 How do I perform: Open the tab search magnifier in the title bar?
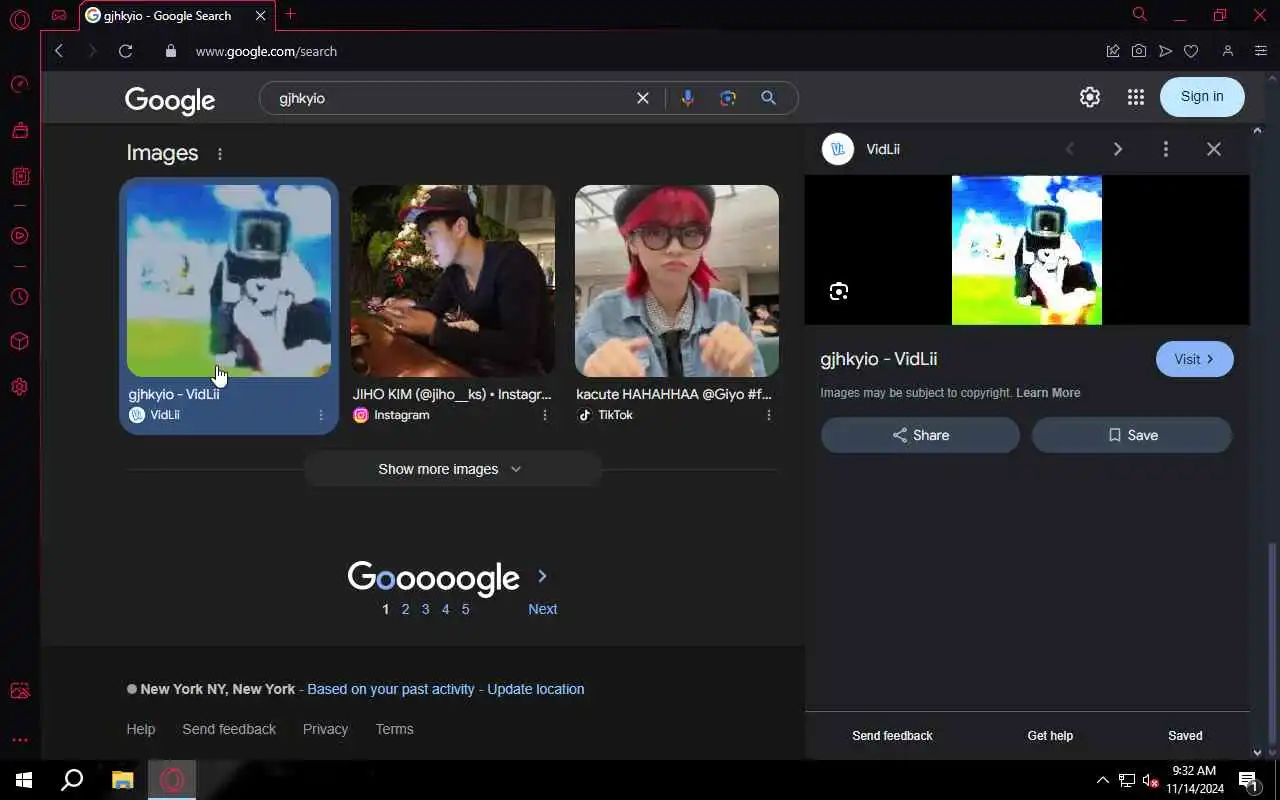pyautogui.click(x=1139, y=14)
